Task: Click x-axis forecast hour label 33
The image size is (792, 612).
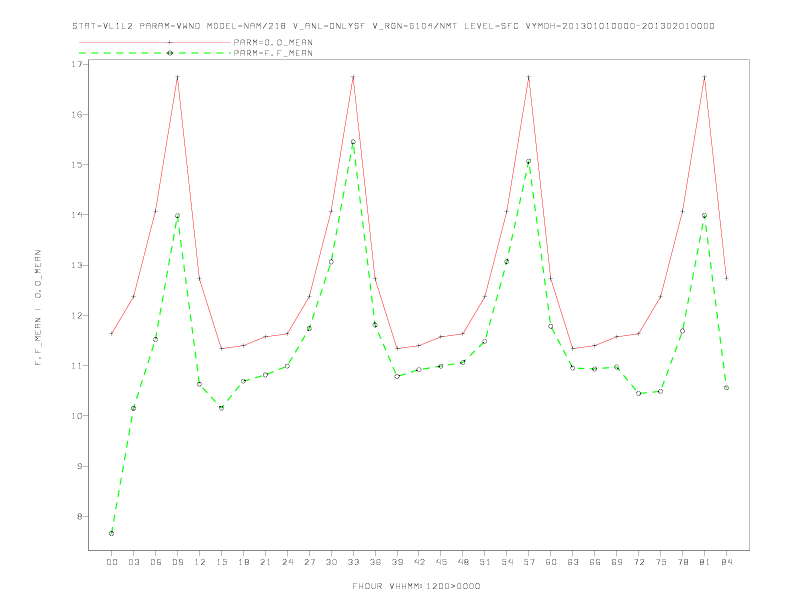Action: pos(353,562)
